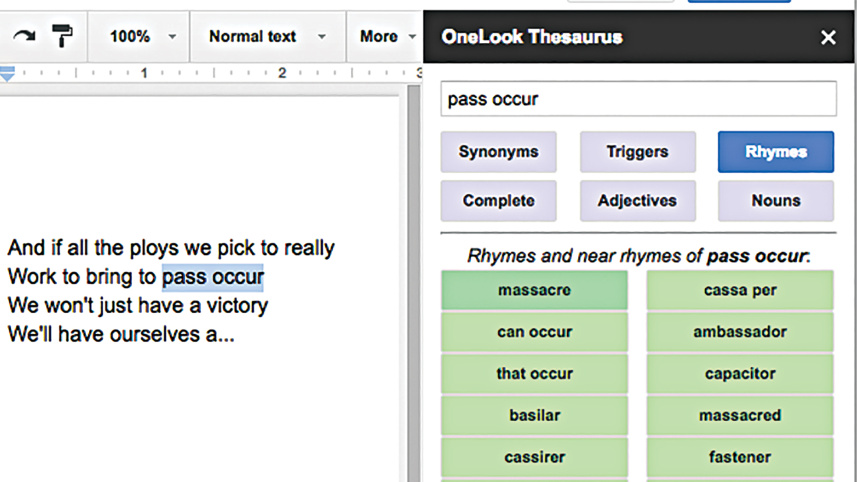The image size is (857, 482).
Task: Open the More toolbar dropdown
Action: click(387, 37)
